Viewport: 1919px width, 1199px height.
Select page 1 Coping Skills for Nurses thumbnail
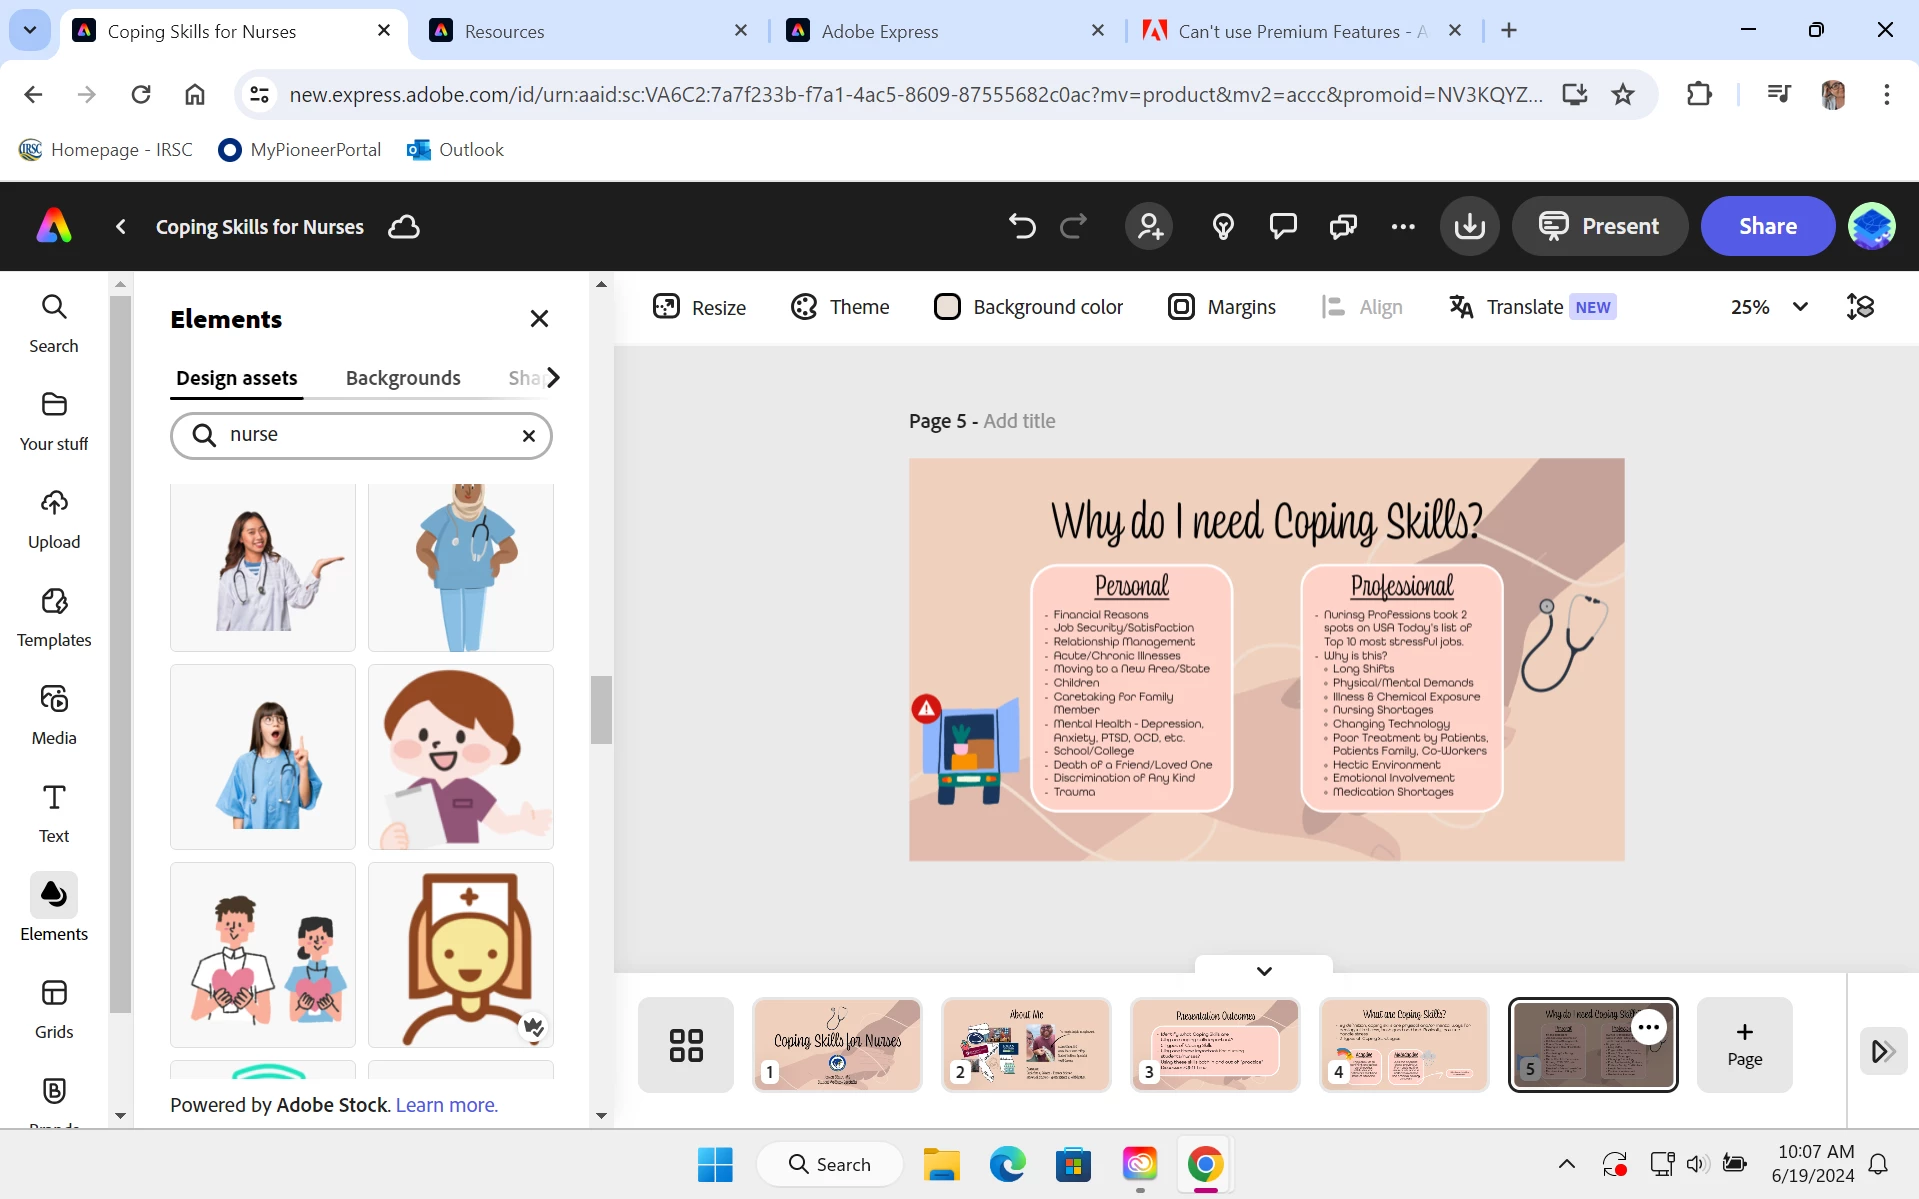tap(837, 1045)
